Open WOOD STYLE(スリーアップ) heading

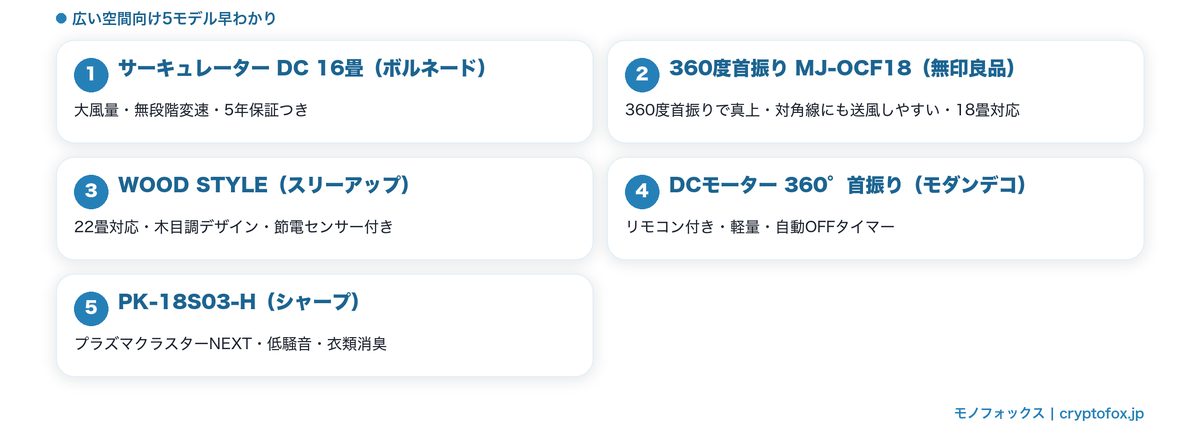click(264, 186)
